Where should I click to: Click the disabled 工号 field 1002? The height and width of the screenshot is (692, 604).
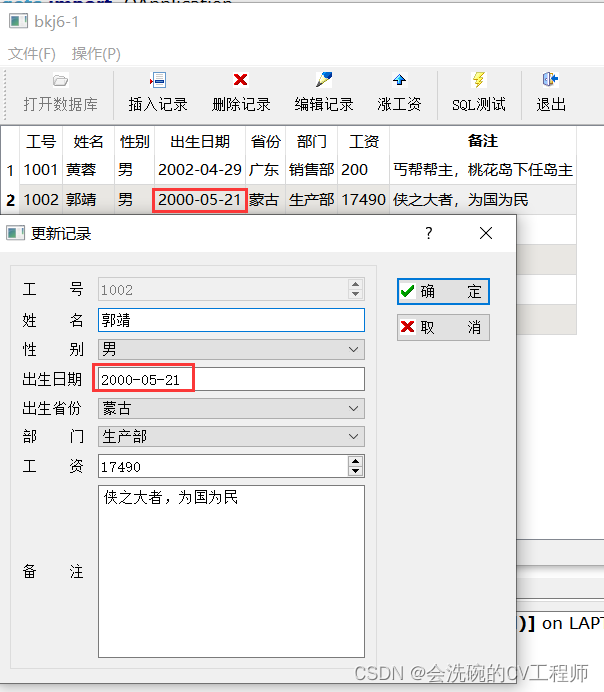223,290
